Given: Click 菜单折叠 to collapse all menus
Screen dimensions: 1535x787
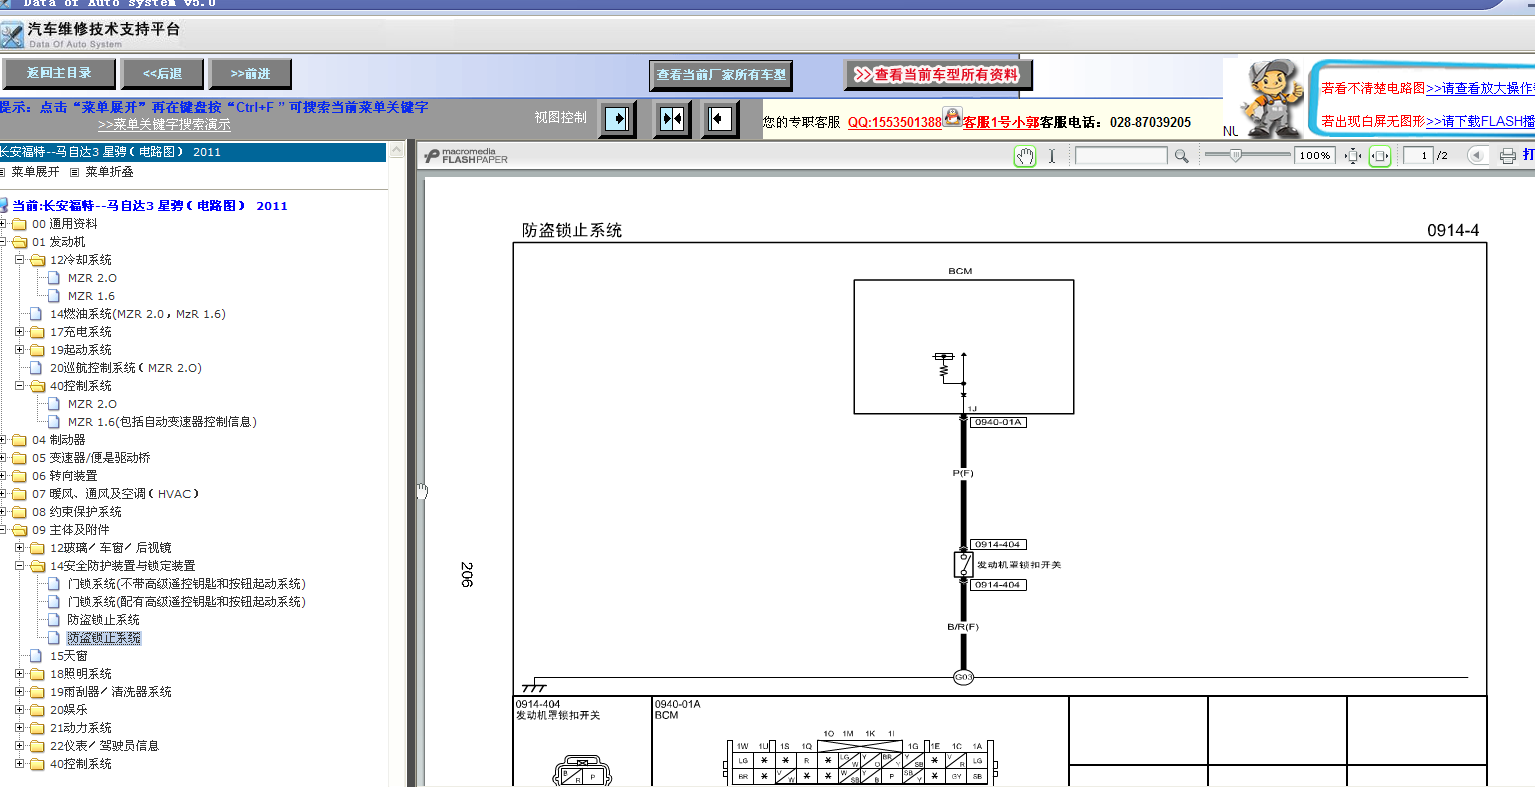Looking at the screenshot, I should coord(109,172).
